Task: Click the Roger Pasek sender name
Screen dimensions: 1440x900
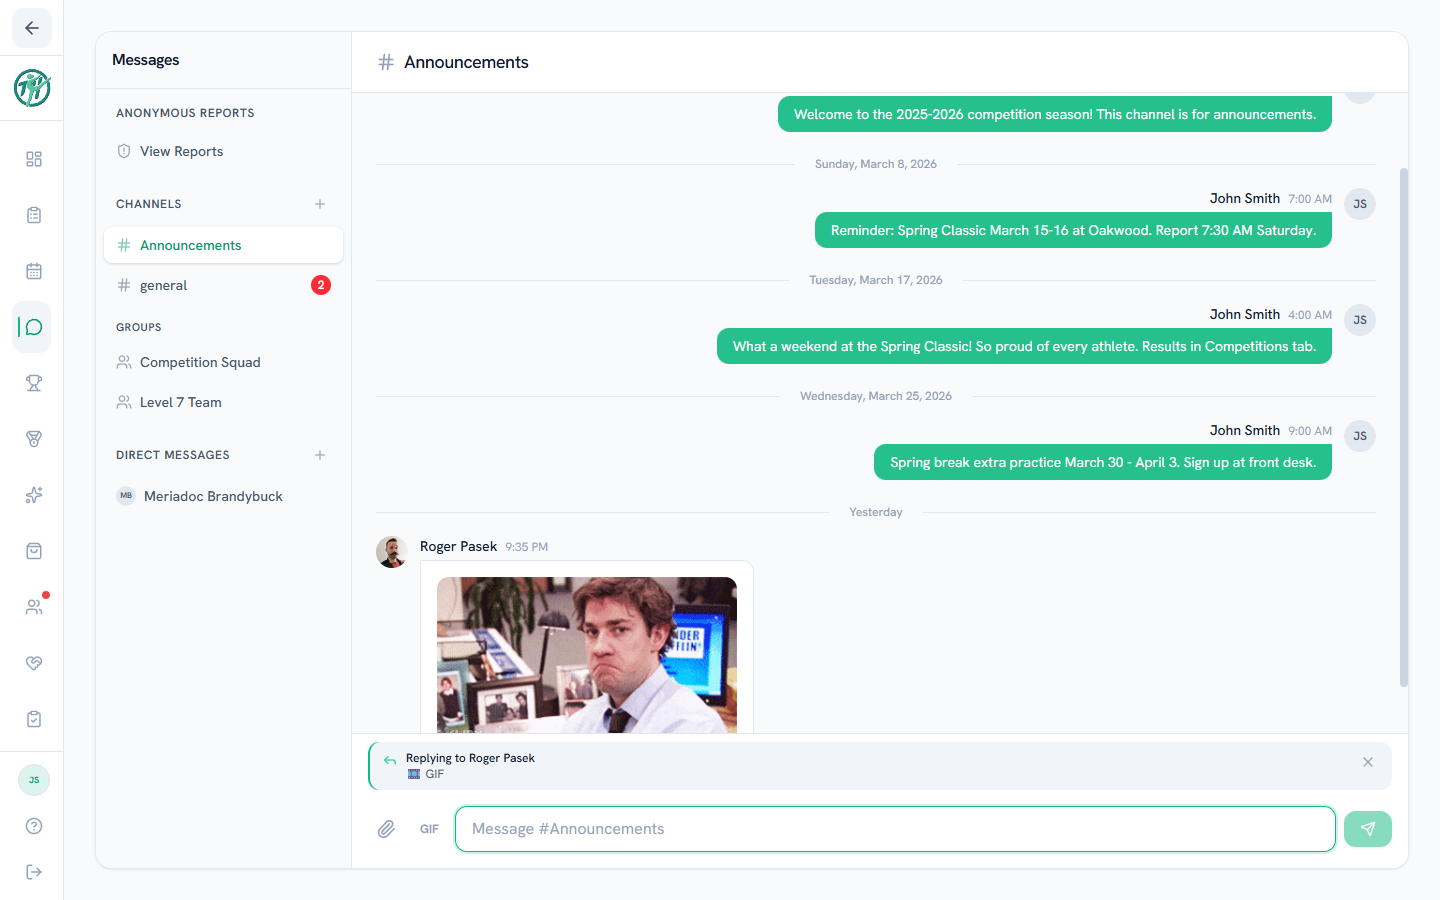Action: tap(458, 546)
